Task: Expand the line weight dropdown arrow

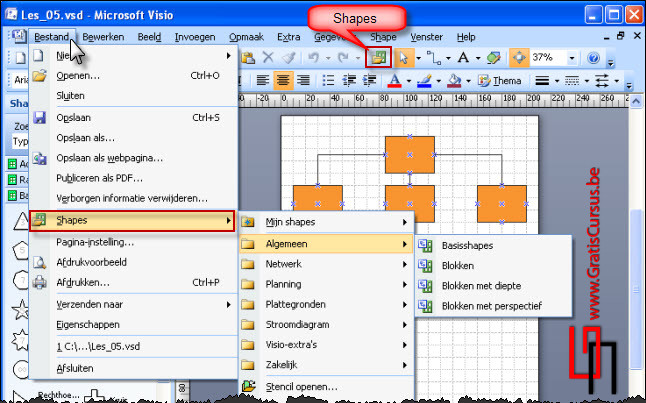Action: [557, 81]
